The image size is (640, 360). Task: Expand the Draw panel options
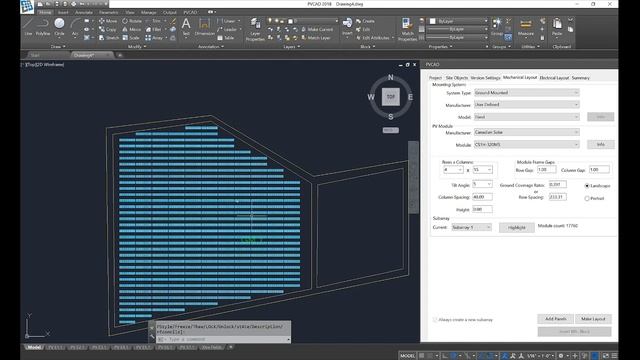coord(58,47)
